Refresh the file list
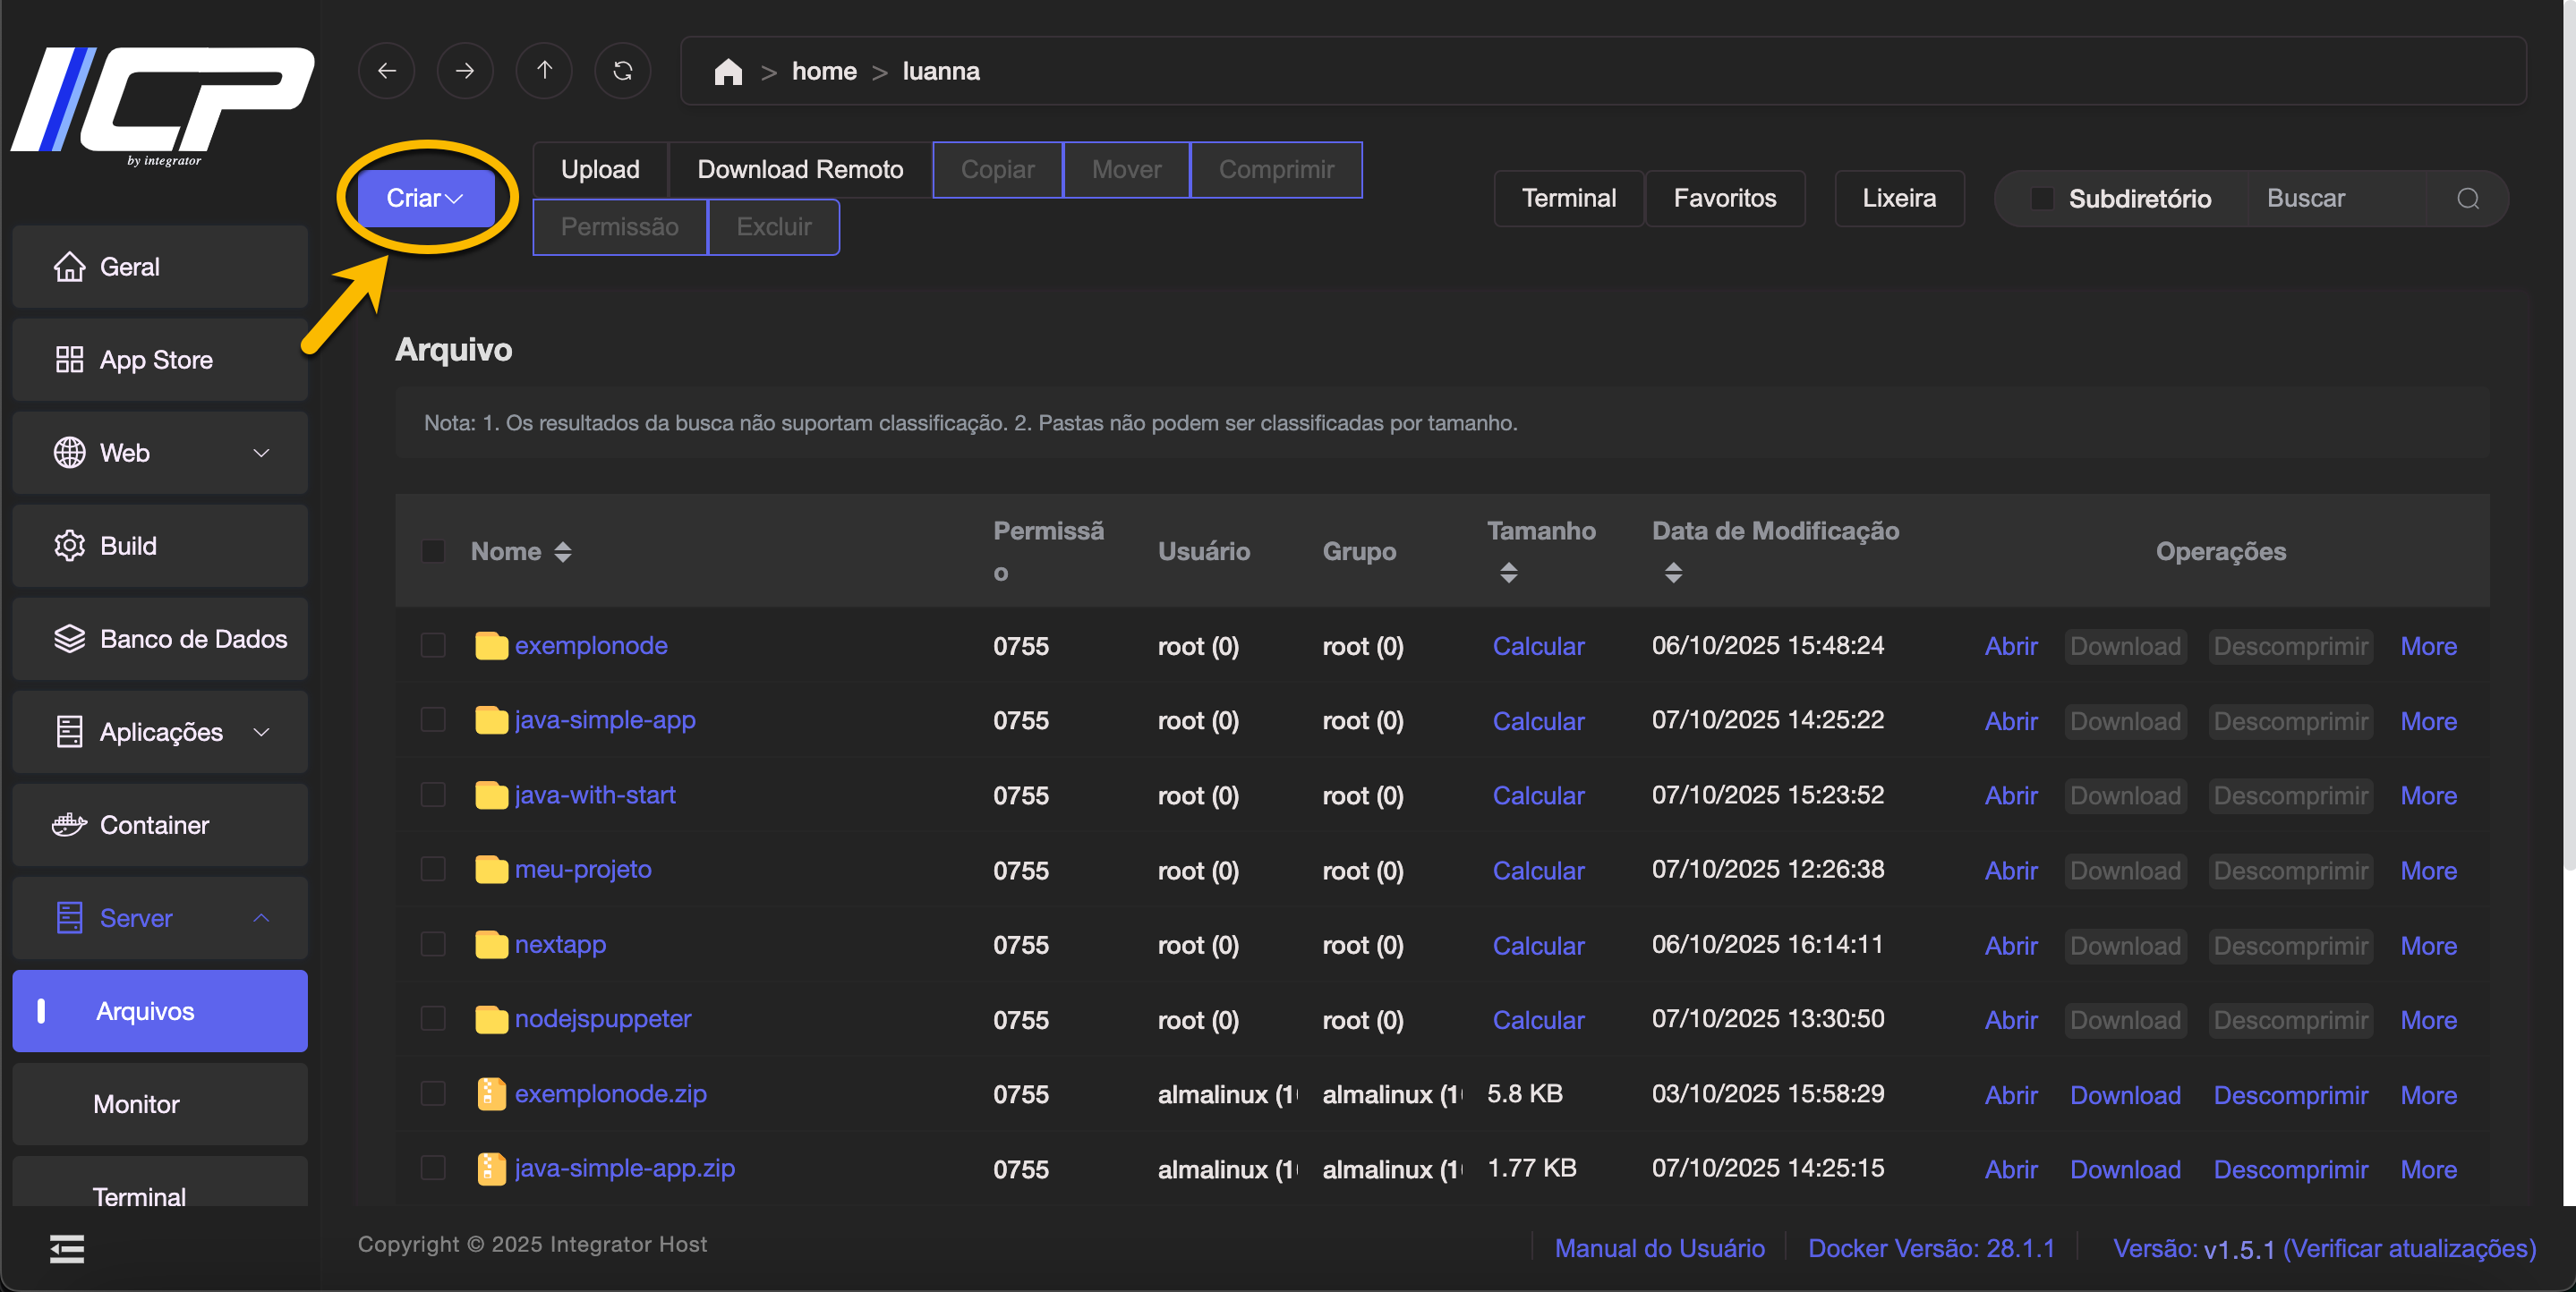The image size is (2576, 1292). click(622, 71)
